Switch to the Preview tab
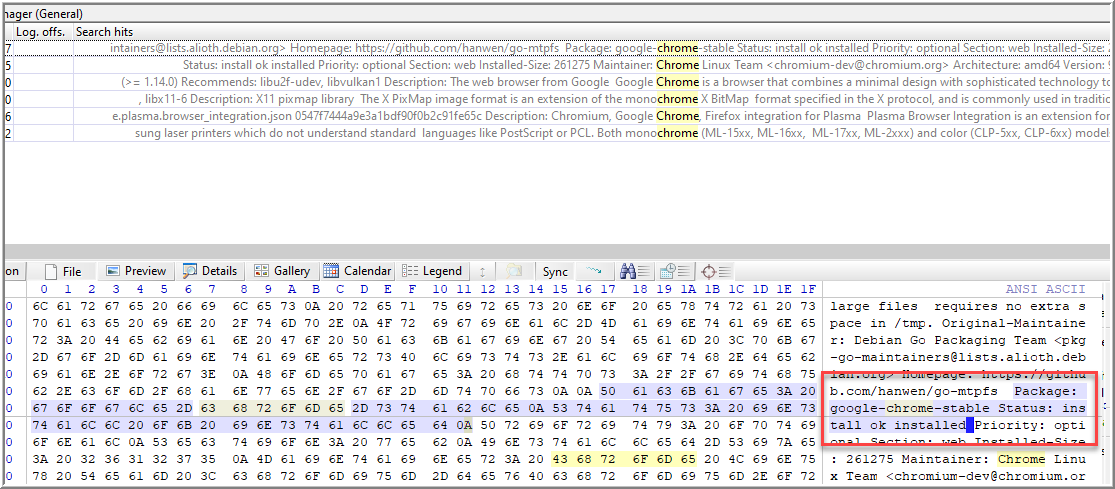This screenshot has width=1115, height=489. click(x=136, y=271)
